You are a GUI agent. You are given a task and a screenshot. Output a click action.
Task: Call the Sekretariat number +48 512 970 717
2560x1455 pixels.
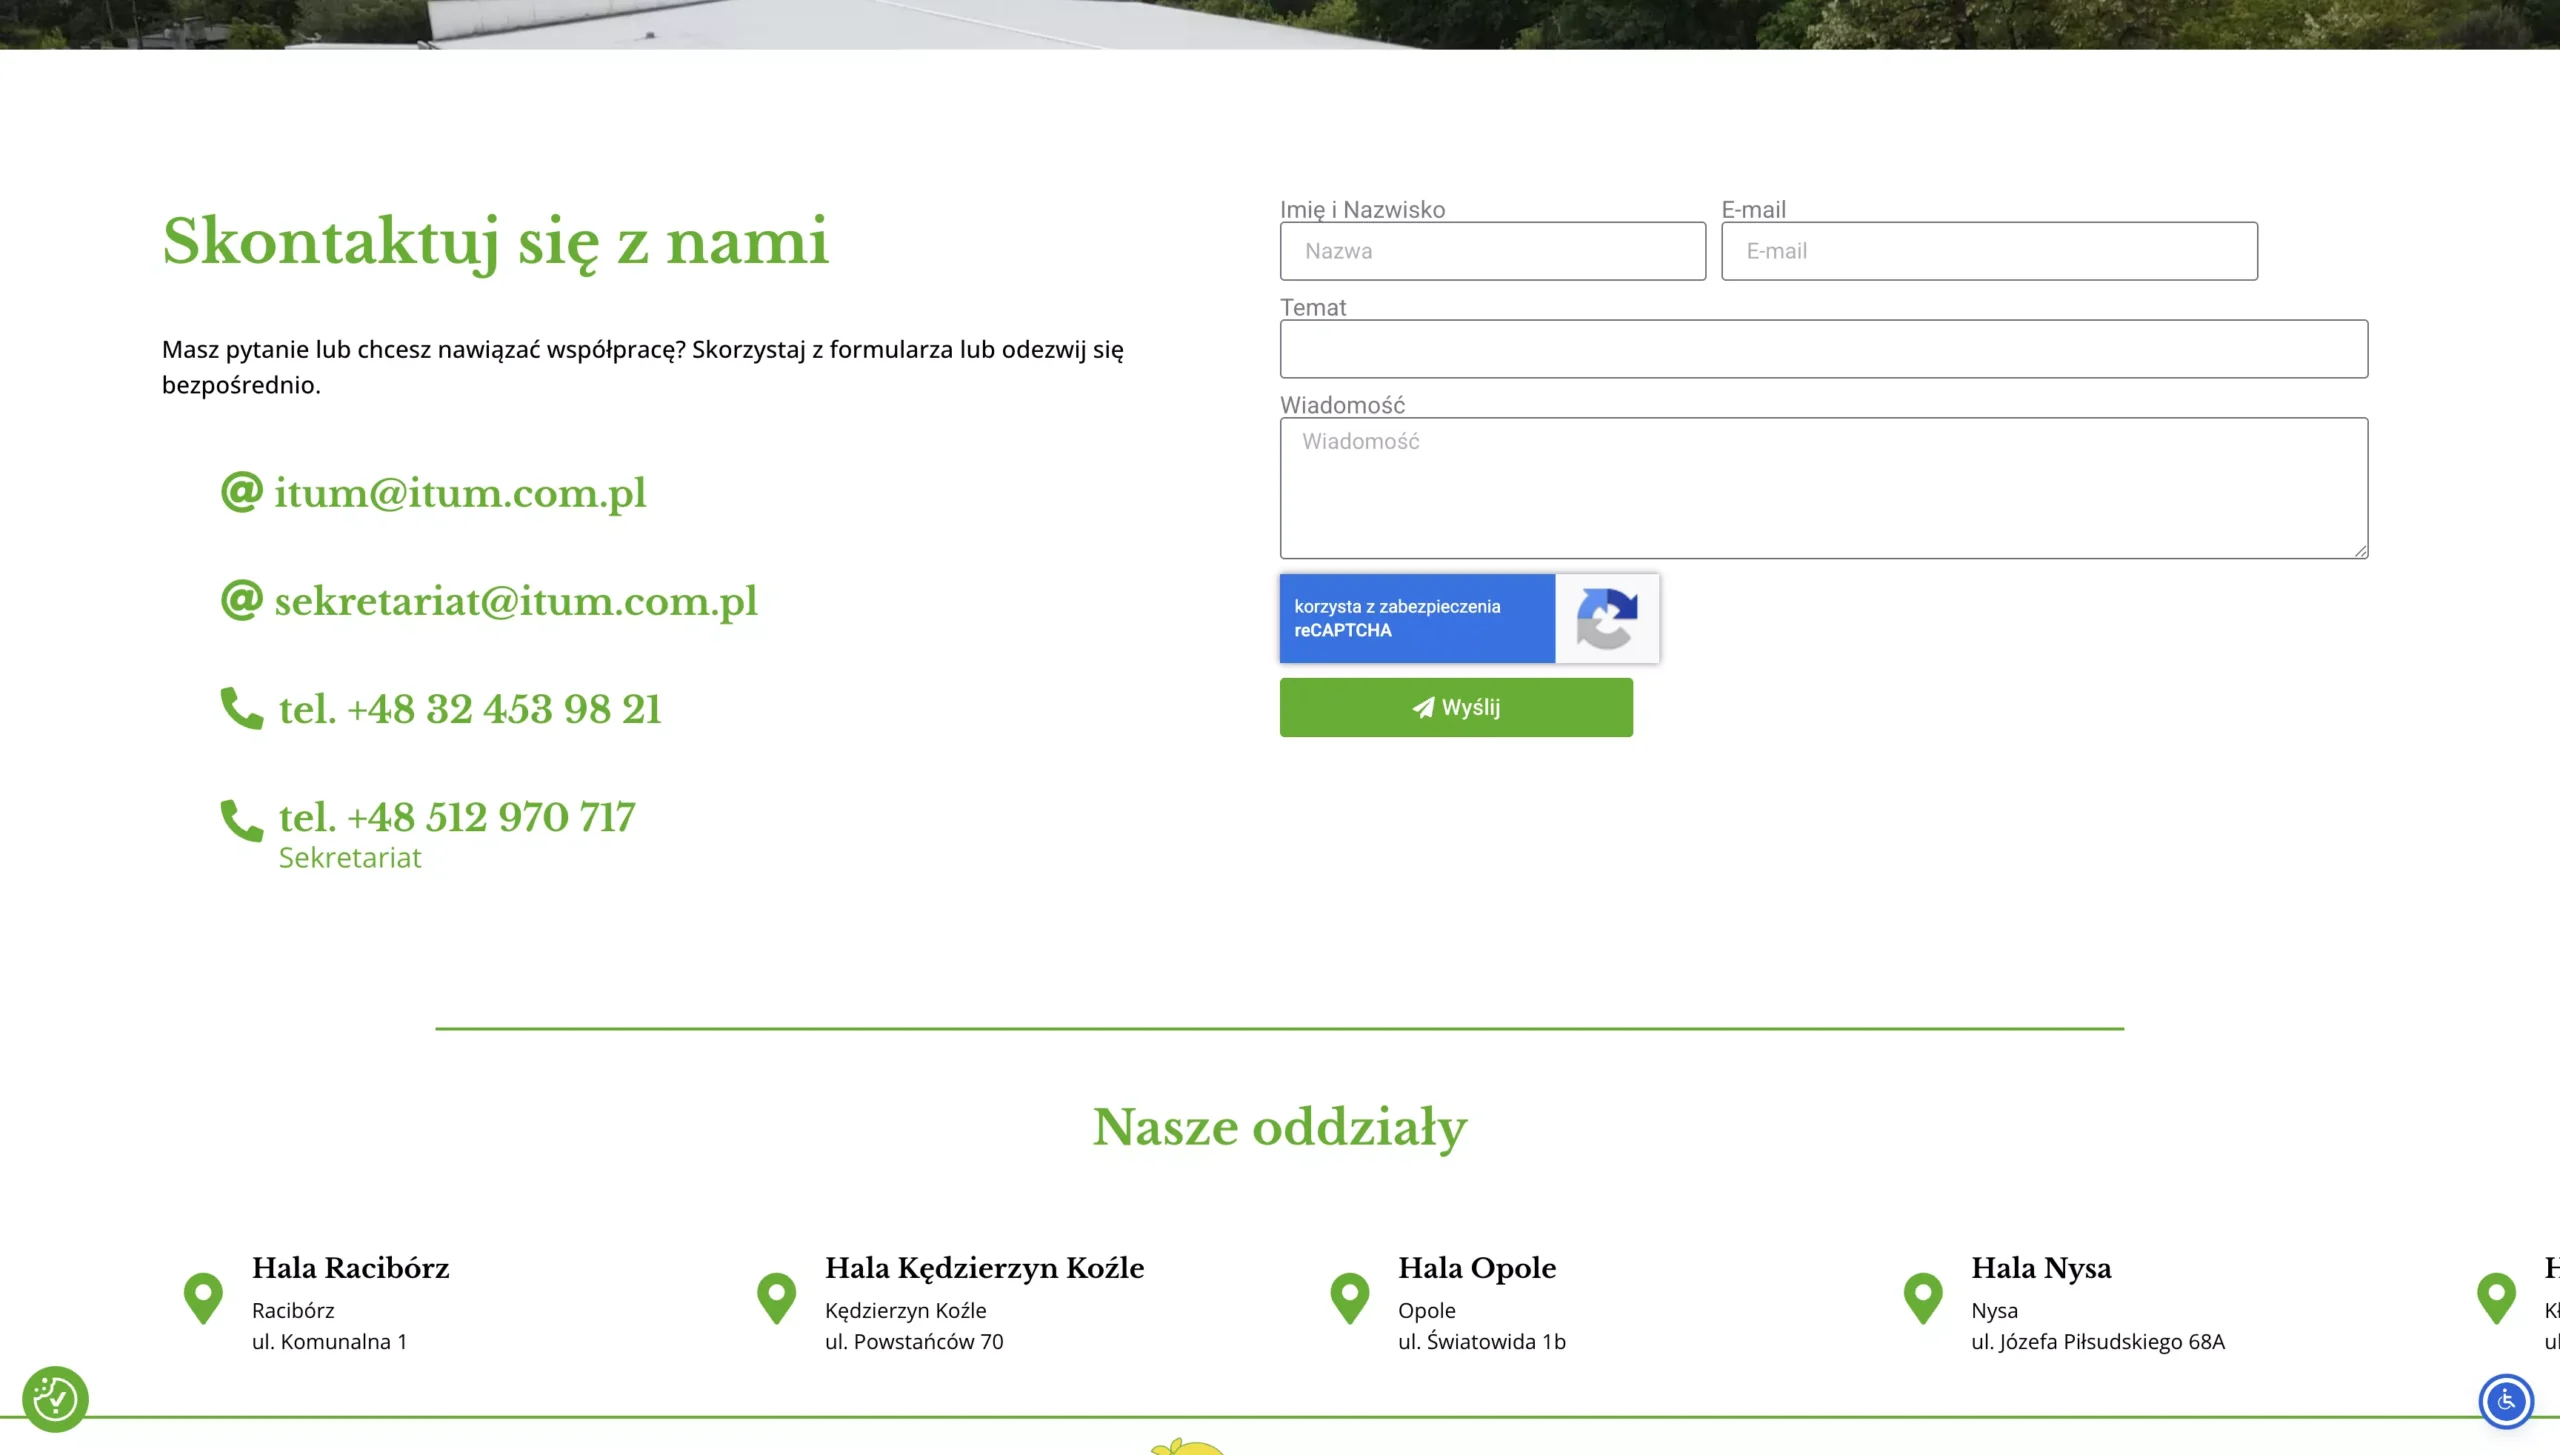[457, 817]
